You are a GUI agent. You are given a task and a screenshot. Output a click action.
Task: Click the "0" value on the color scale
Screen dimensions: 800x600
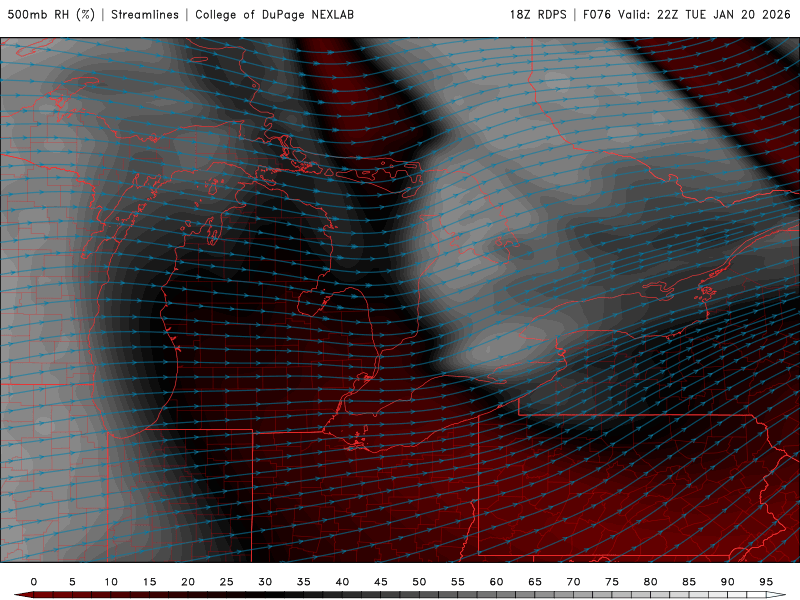coord(34,582)
